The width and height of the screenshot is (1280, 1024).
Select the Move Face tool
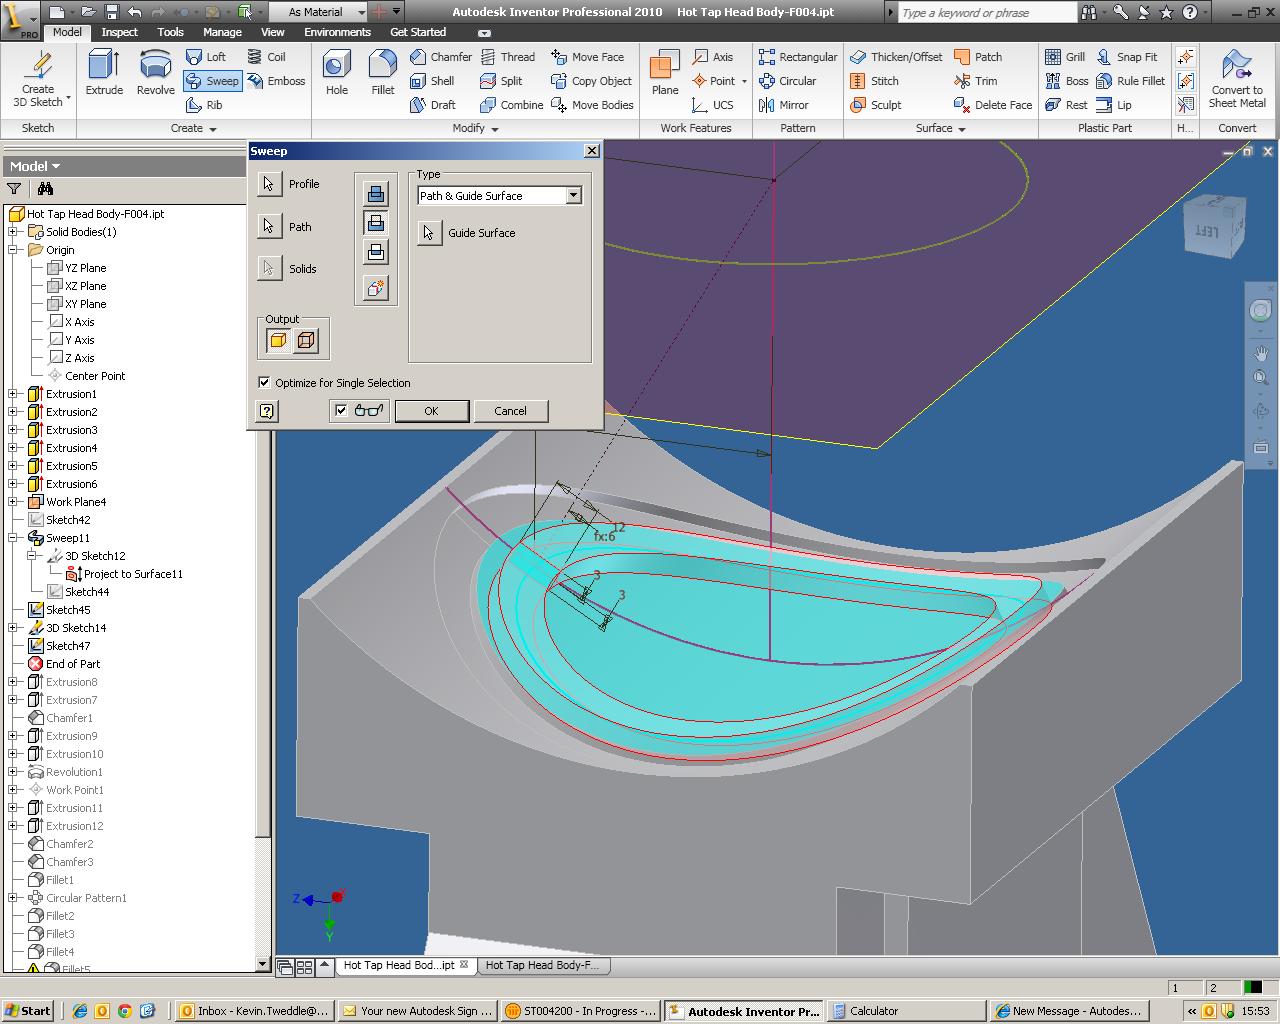coord(587,57)
